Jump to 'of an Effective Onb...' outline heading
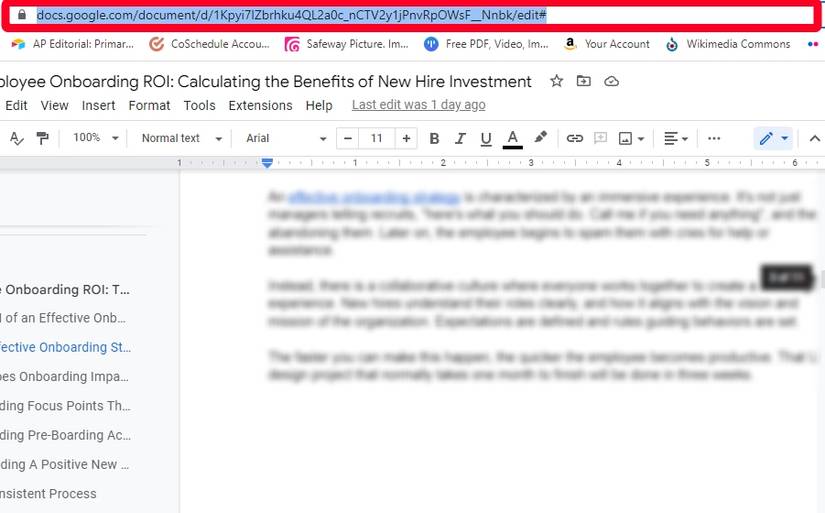 point(63,318)
